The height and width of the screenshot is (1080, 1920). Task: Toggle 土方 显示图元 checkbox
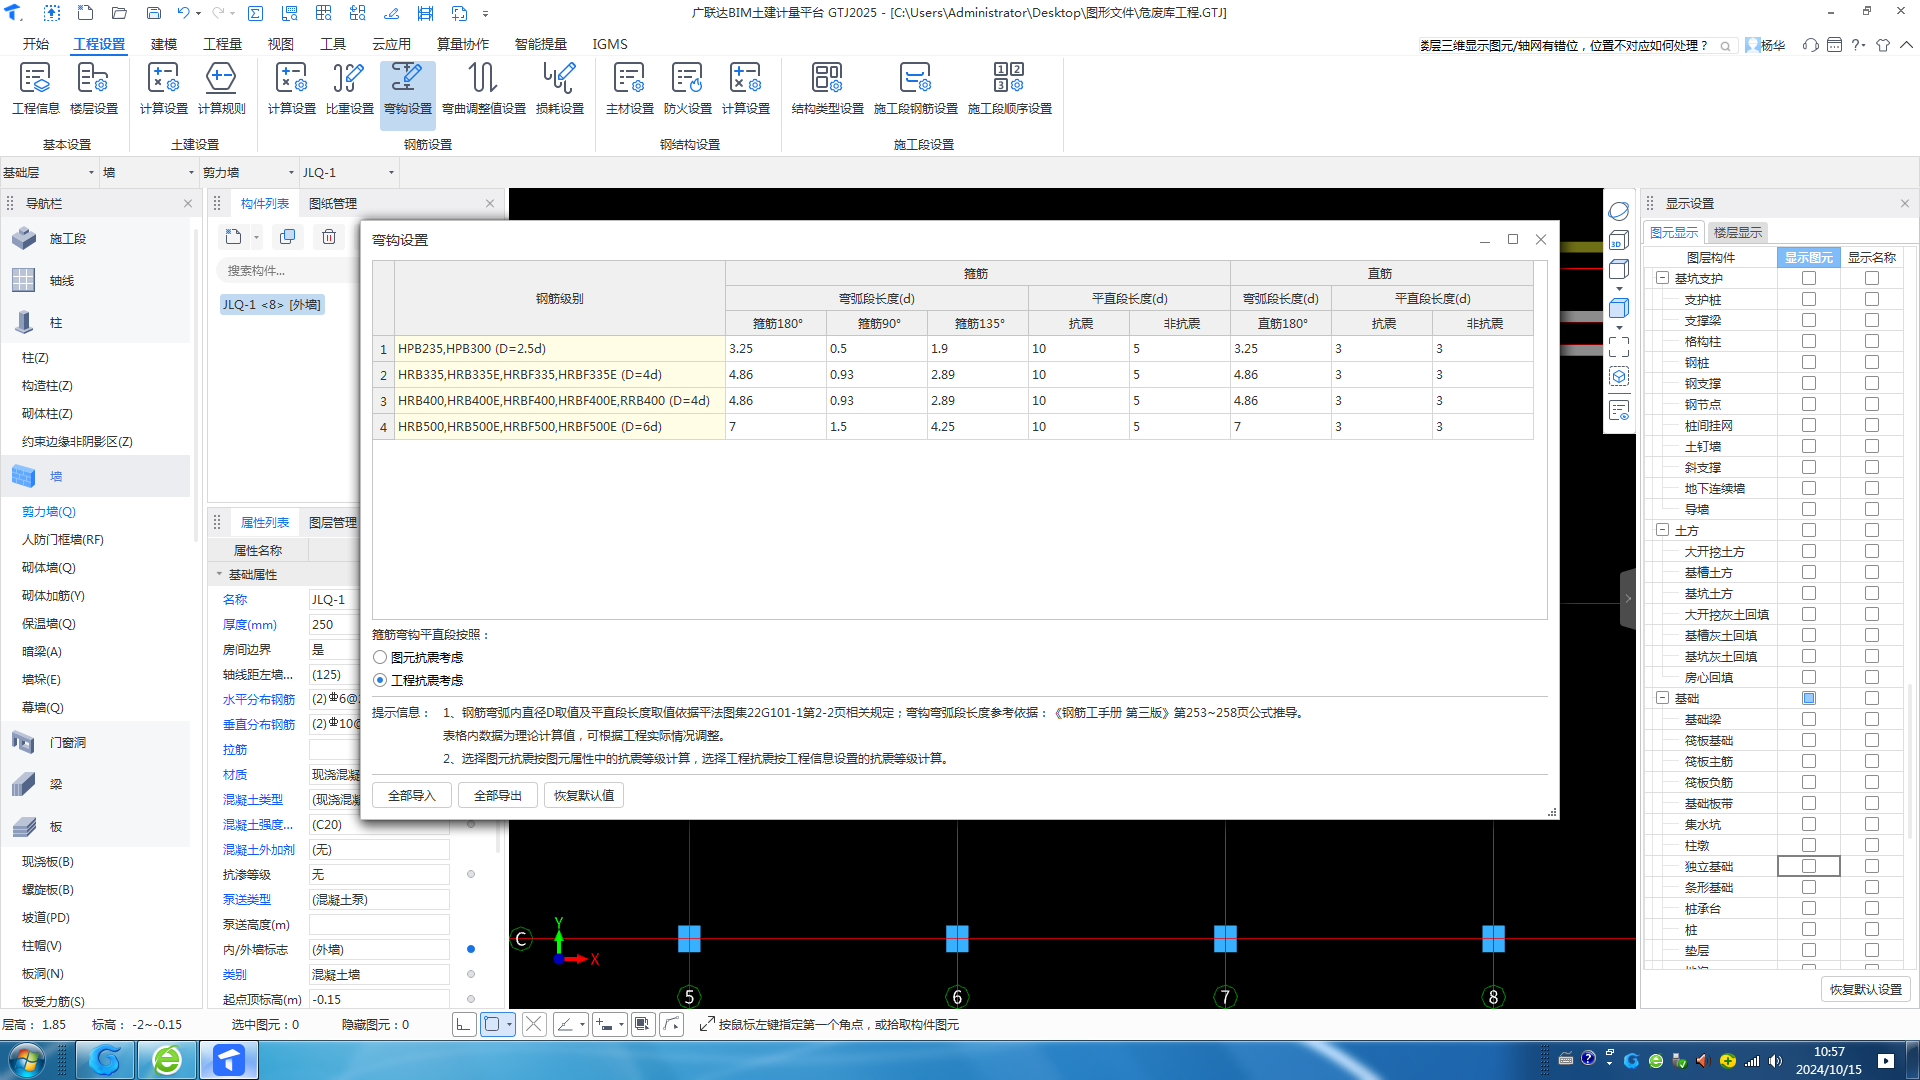pos(1808,531)
